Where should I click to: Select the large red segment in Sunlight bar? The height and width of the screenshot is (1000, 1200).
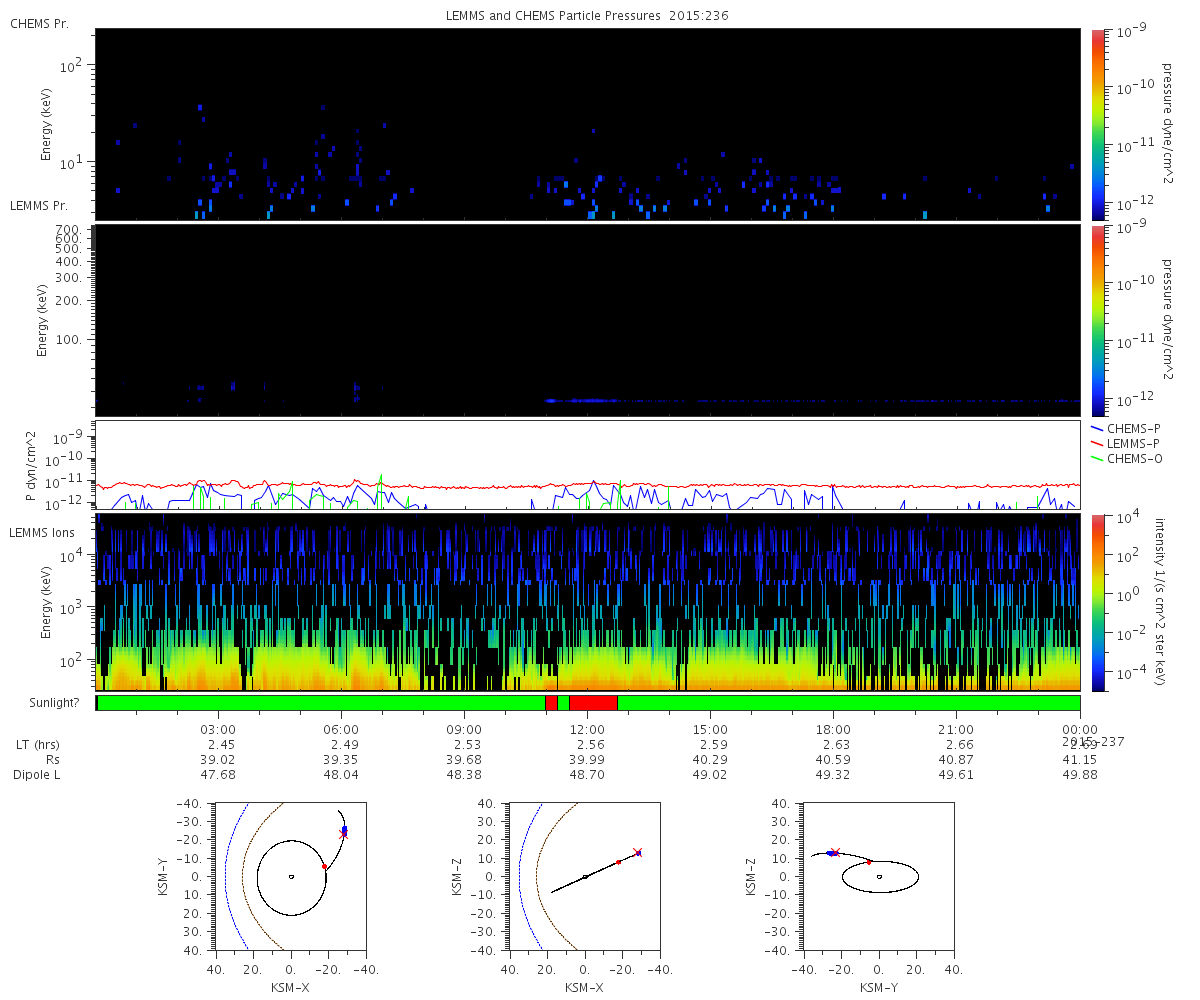pyautogui.click(x=593, y=703)
